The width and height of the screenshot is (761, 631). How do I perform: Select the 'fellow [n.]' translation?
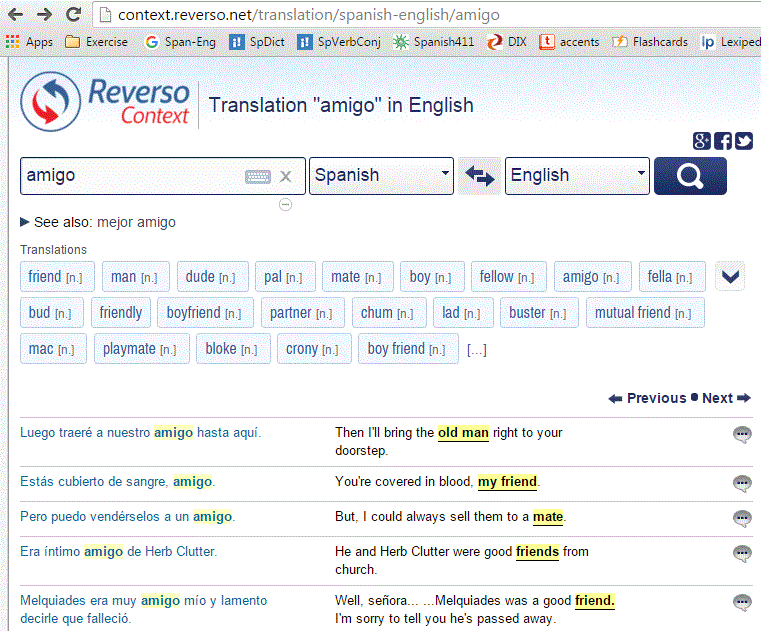click(509, 276)
